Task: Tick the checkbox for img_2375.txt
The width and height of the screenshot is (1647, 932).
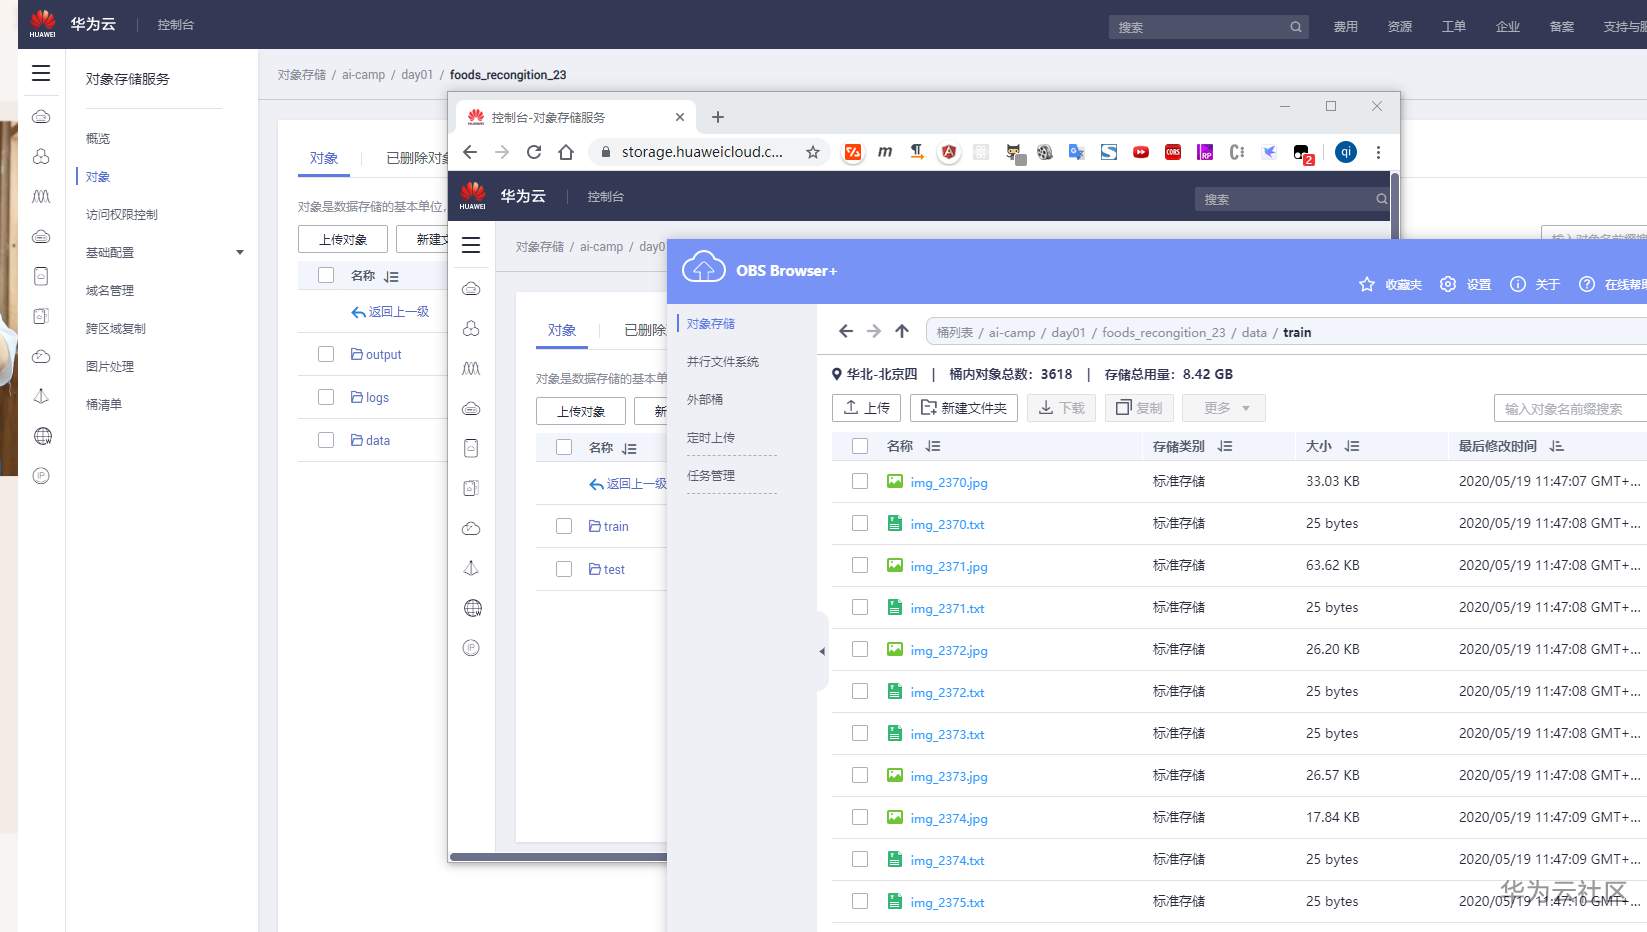Action: click(860, 901)
